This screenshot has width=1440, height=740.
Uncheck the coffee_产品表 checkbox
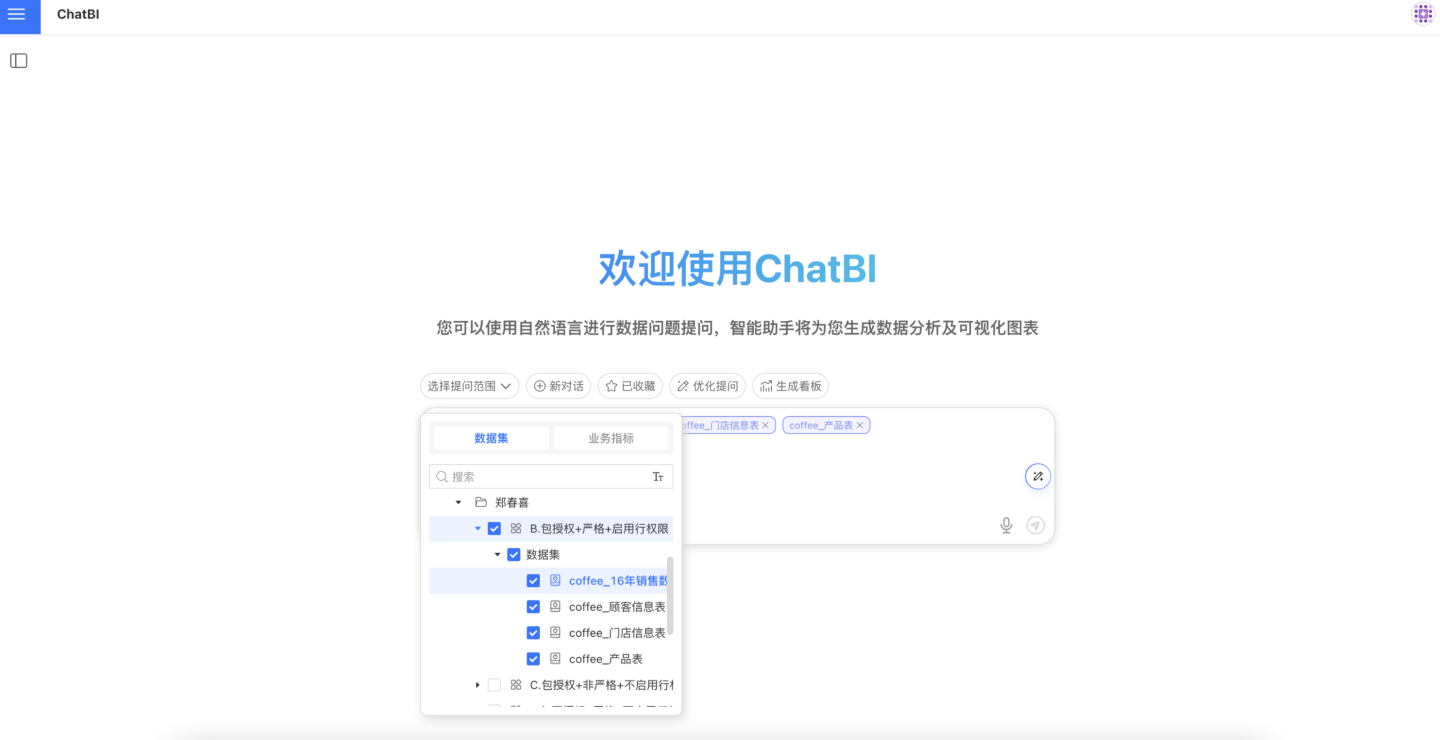click(533, 659)
